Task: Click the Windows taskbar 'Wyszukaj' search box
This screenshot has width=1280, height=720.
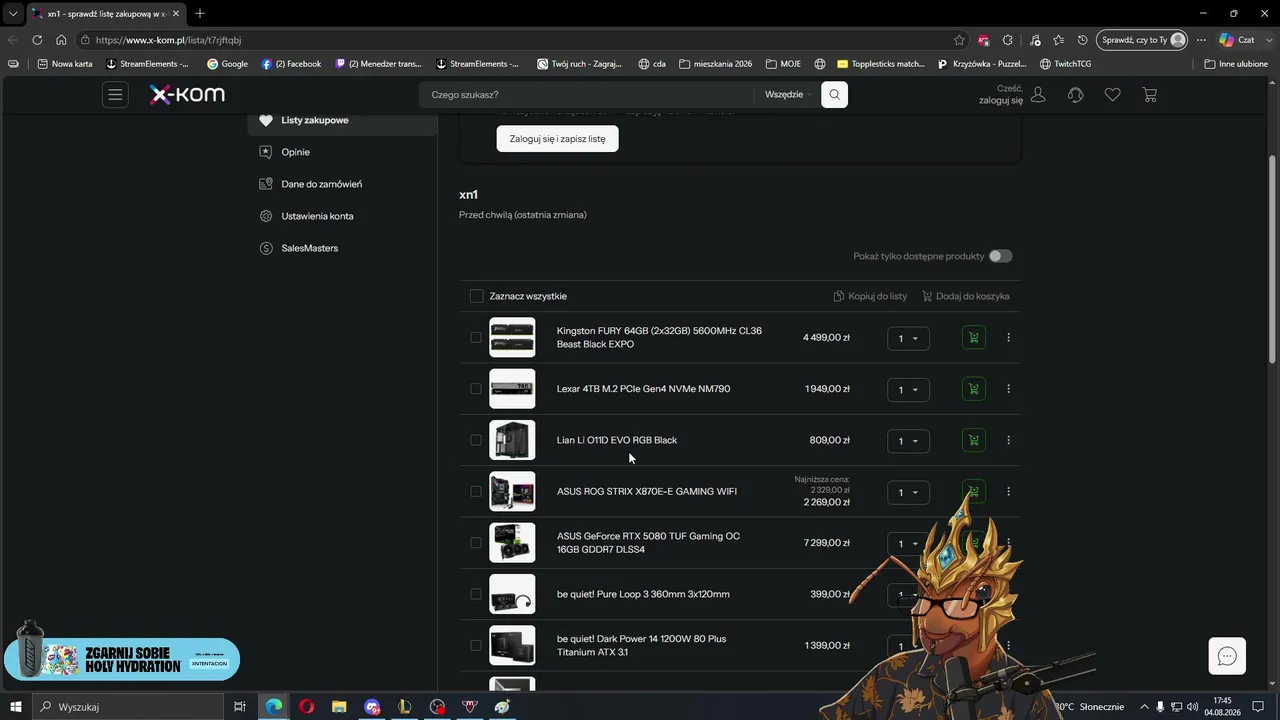Action: click(x=128, y=707)
